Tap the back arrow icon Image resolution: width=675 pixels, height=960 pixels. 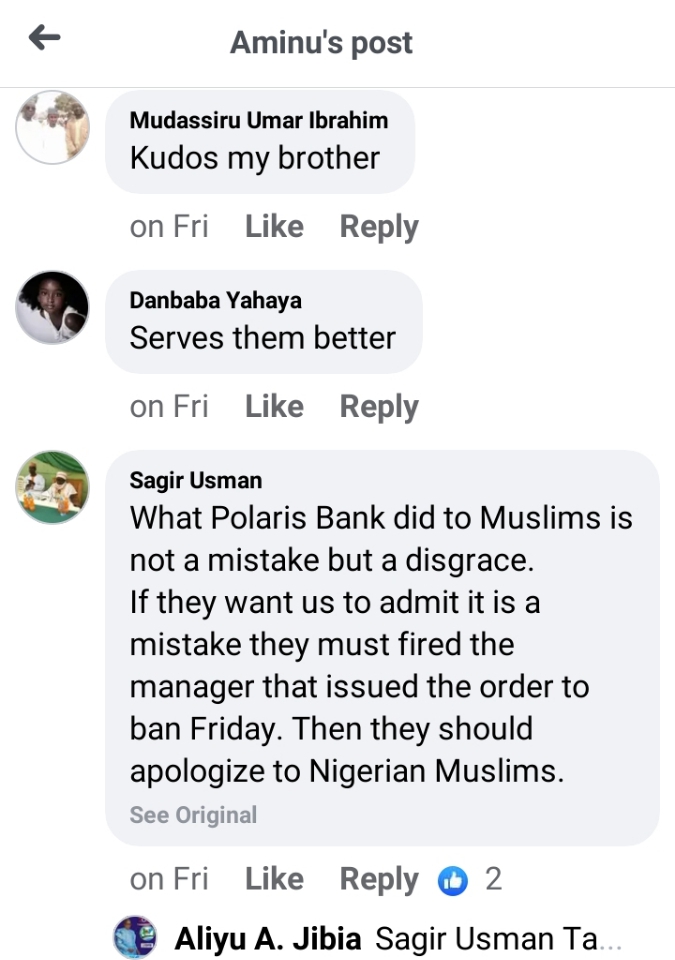pyautogui.click(x=45, y=39)
